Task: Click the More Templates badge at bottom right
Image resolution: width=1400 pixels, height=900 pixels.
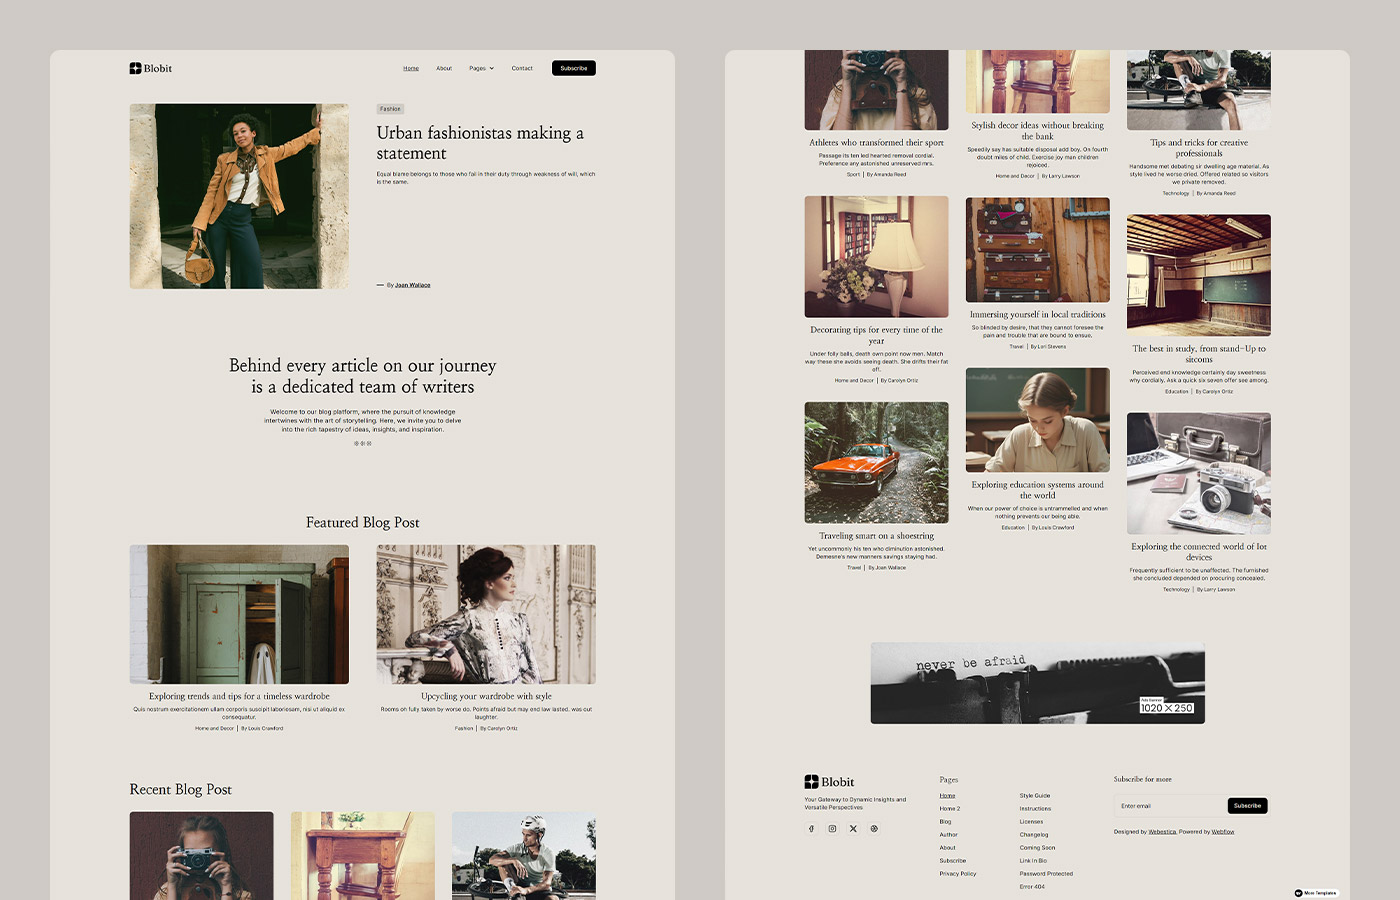Action: click(1316, 893)
